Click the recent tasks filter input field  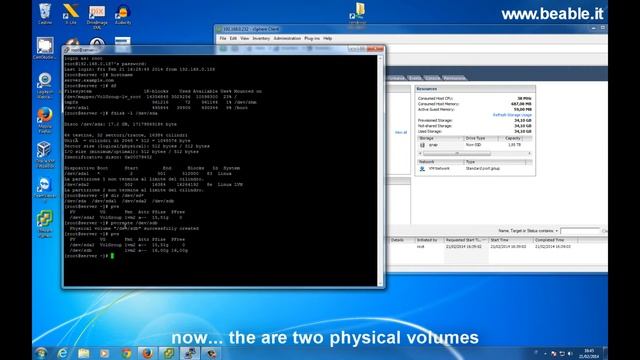click(x=580, y=231)
